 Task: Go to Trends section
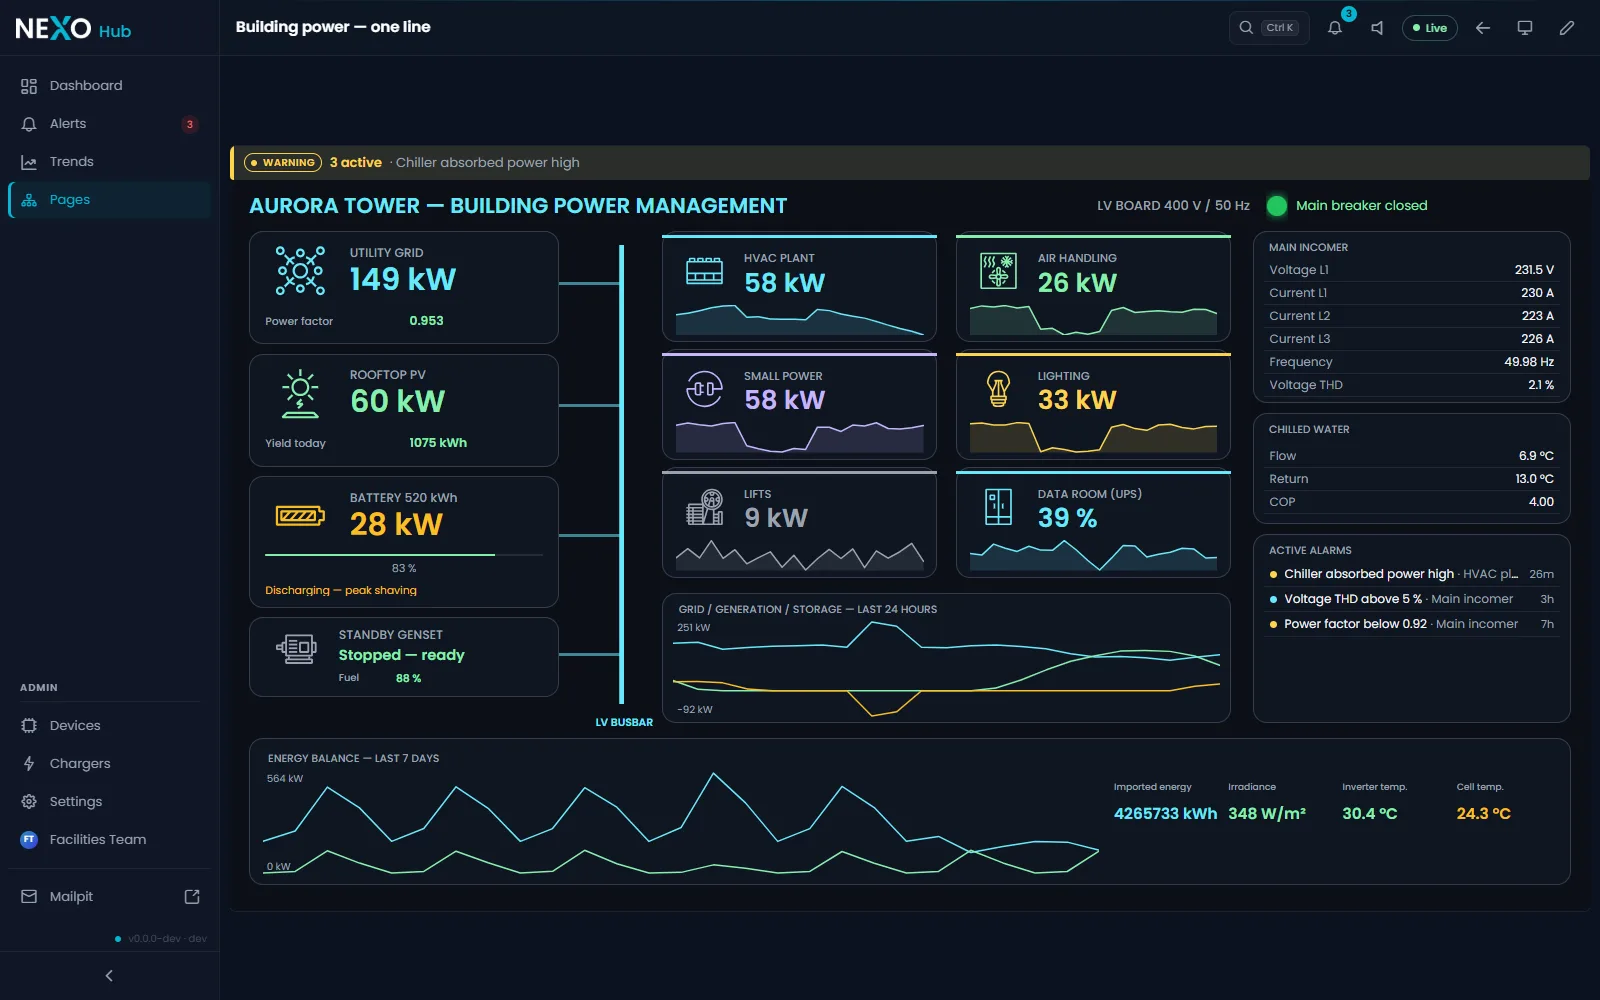tap(110, 162)
